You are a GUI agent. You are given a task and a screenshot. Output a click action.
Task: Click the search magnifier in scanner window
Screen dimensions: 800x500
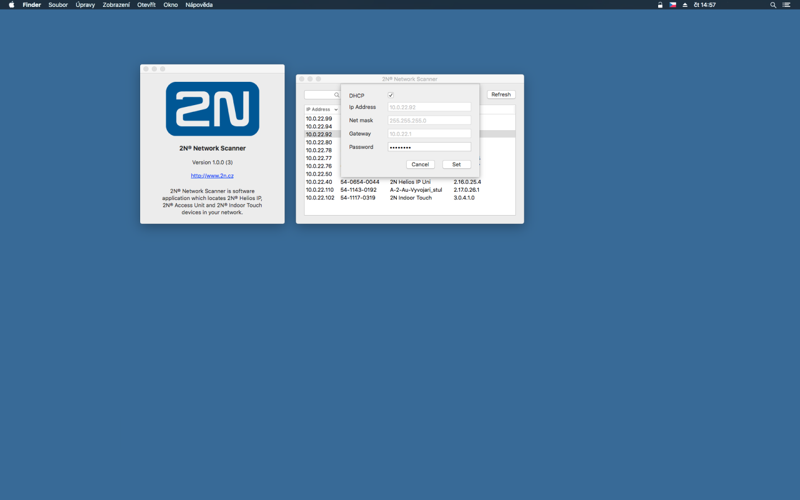click(336, 95)
